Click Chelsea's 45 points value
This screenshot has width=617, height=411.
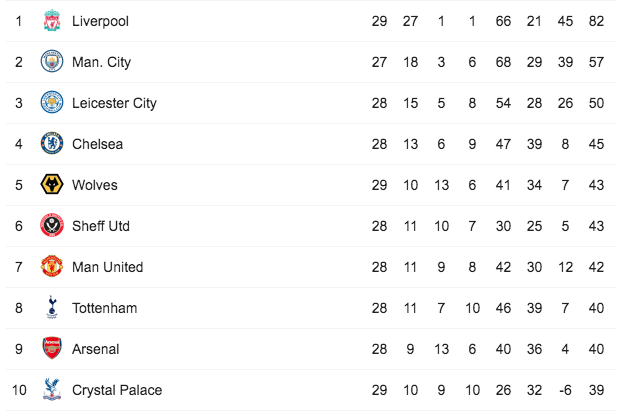[596, 144]
